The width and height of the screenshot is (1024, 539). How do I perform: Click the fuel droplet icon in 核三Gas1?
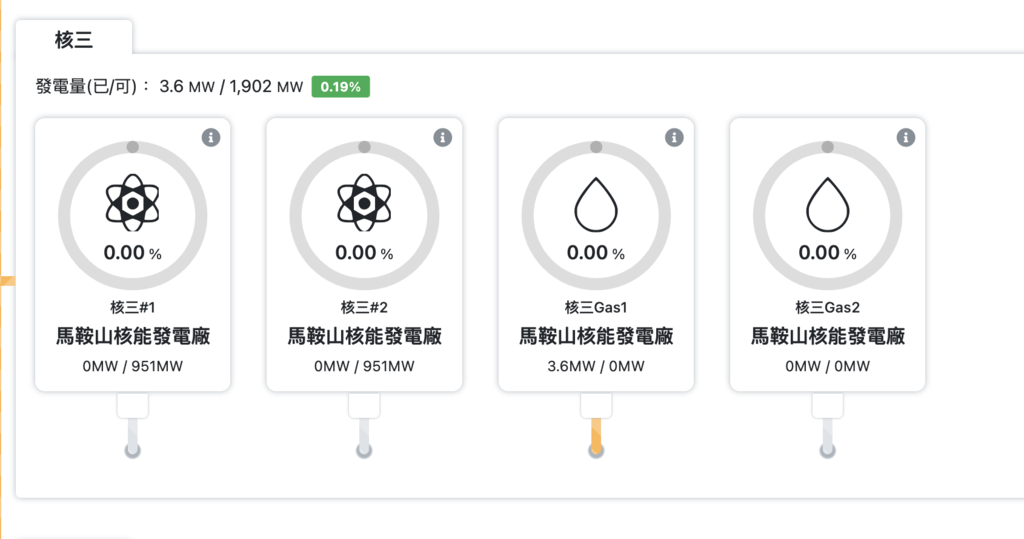596,203
